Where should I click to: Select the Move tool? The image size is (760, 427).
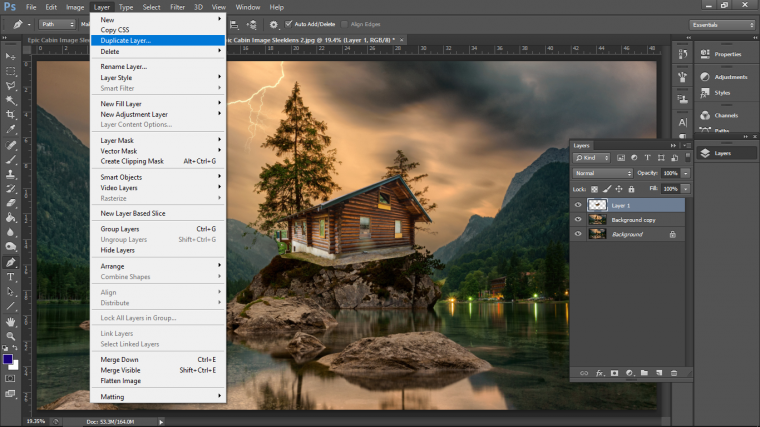[x=10, y=56]
